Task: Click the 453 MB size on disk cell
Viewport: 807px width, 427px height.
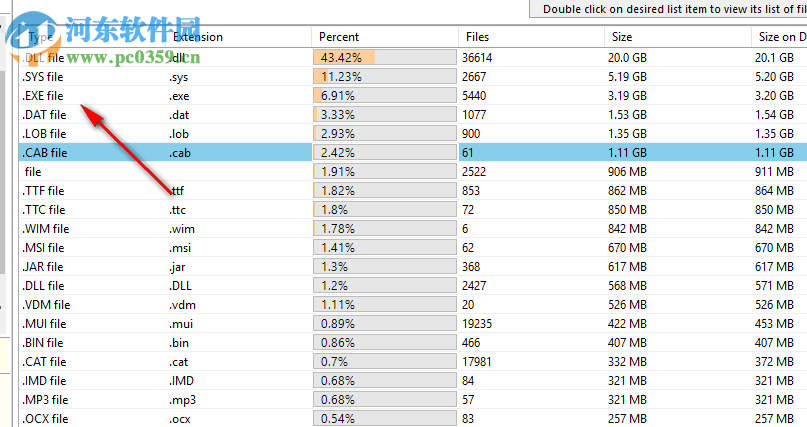Action: (x=775, y=324)
